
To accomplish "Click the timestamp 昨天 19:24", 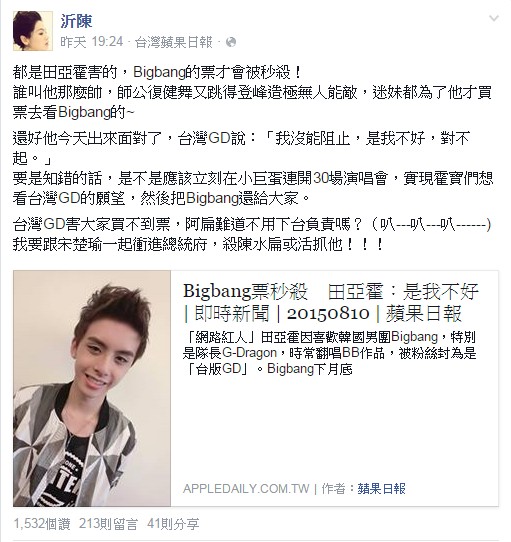I will coord(92,42).
